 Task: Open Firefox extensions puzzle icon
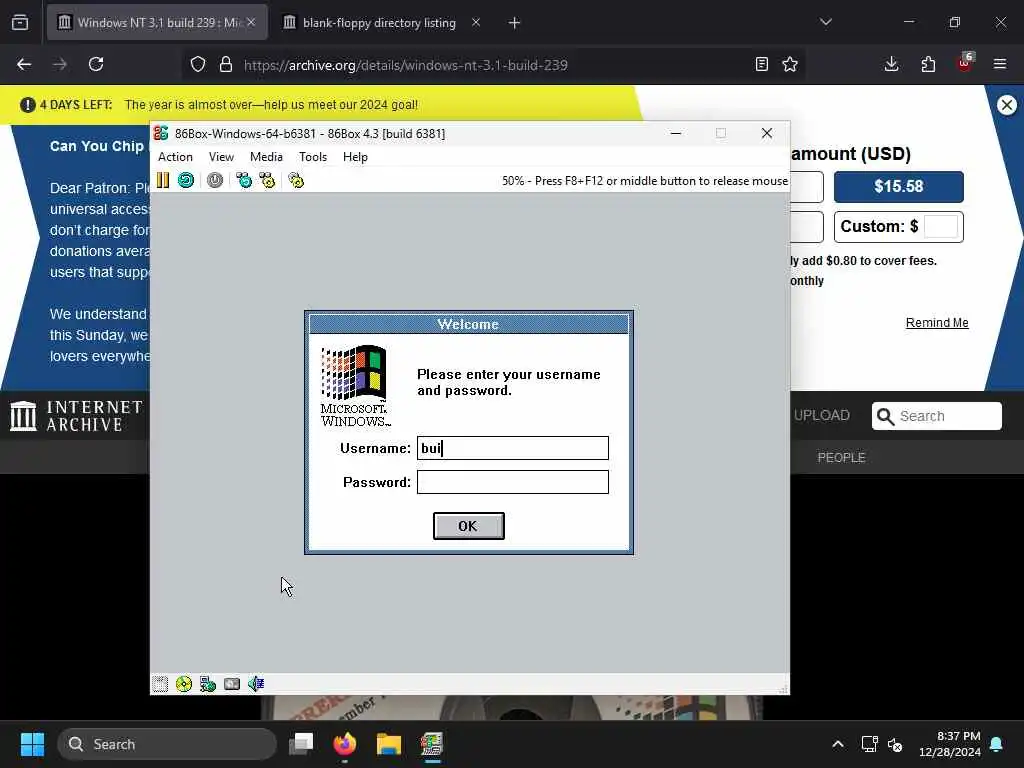pyautogui.click(x=928, y=64)
